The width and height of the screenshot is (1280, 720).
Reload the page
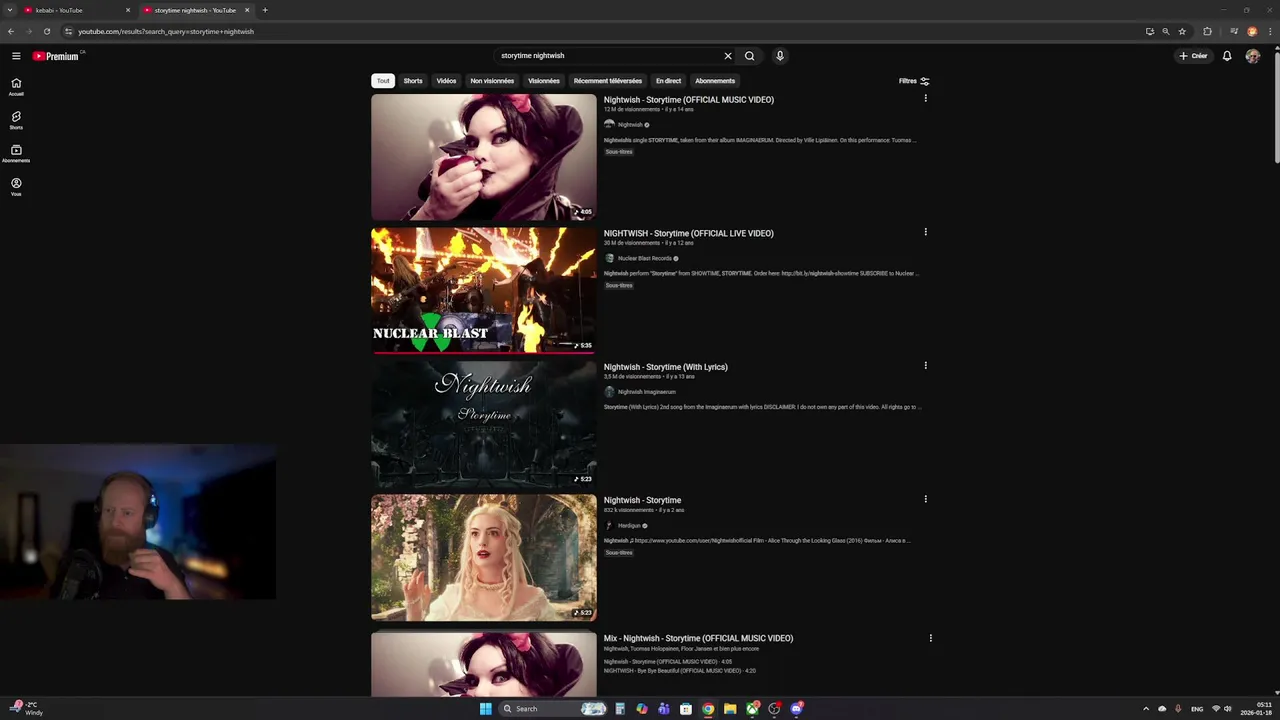46,31
